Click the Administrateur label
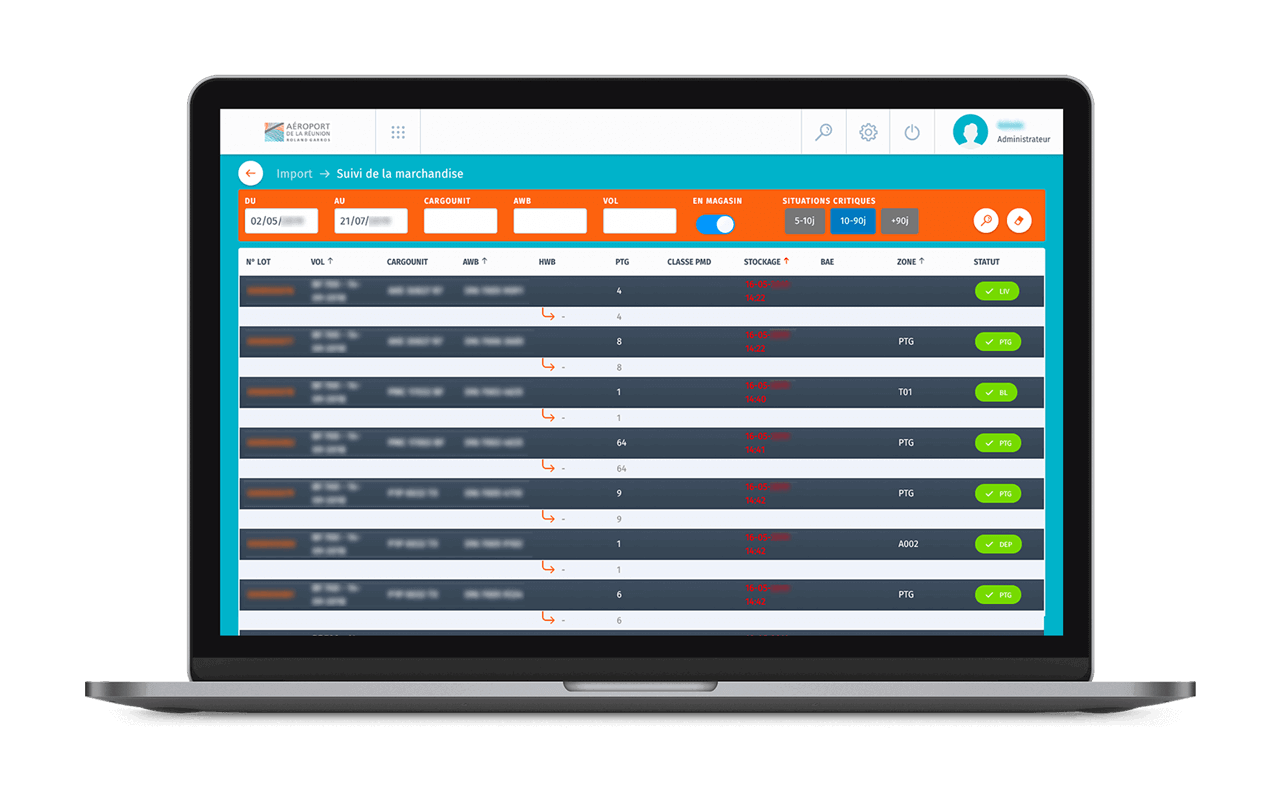This screenshot has width=1280, height=800. (x=1023, y=140)
